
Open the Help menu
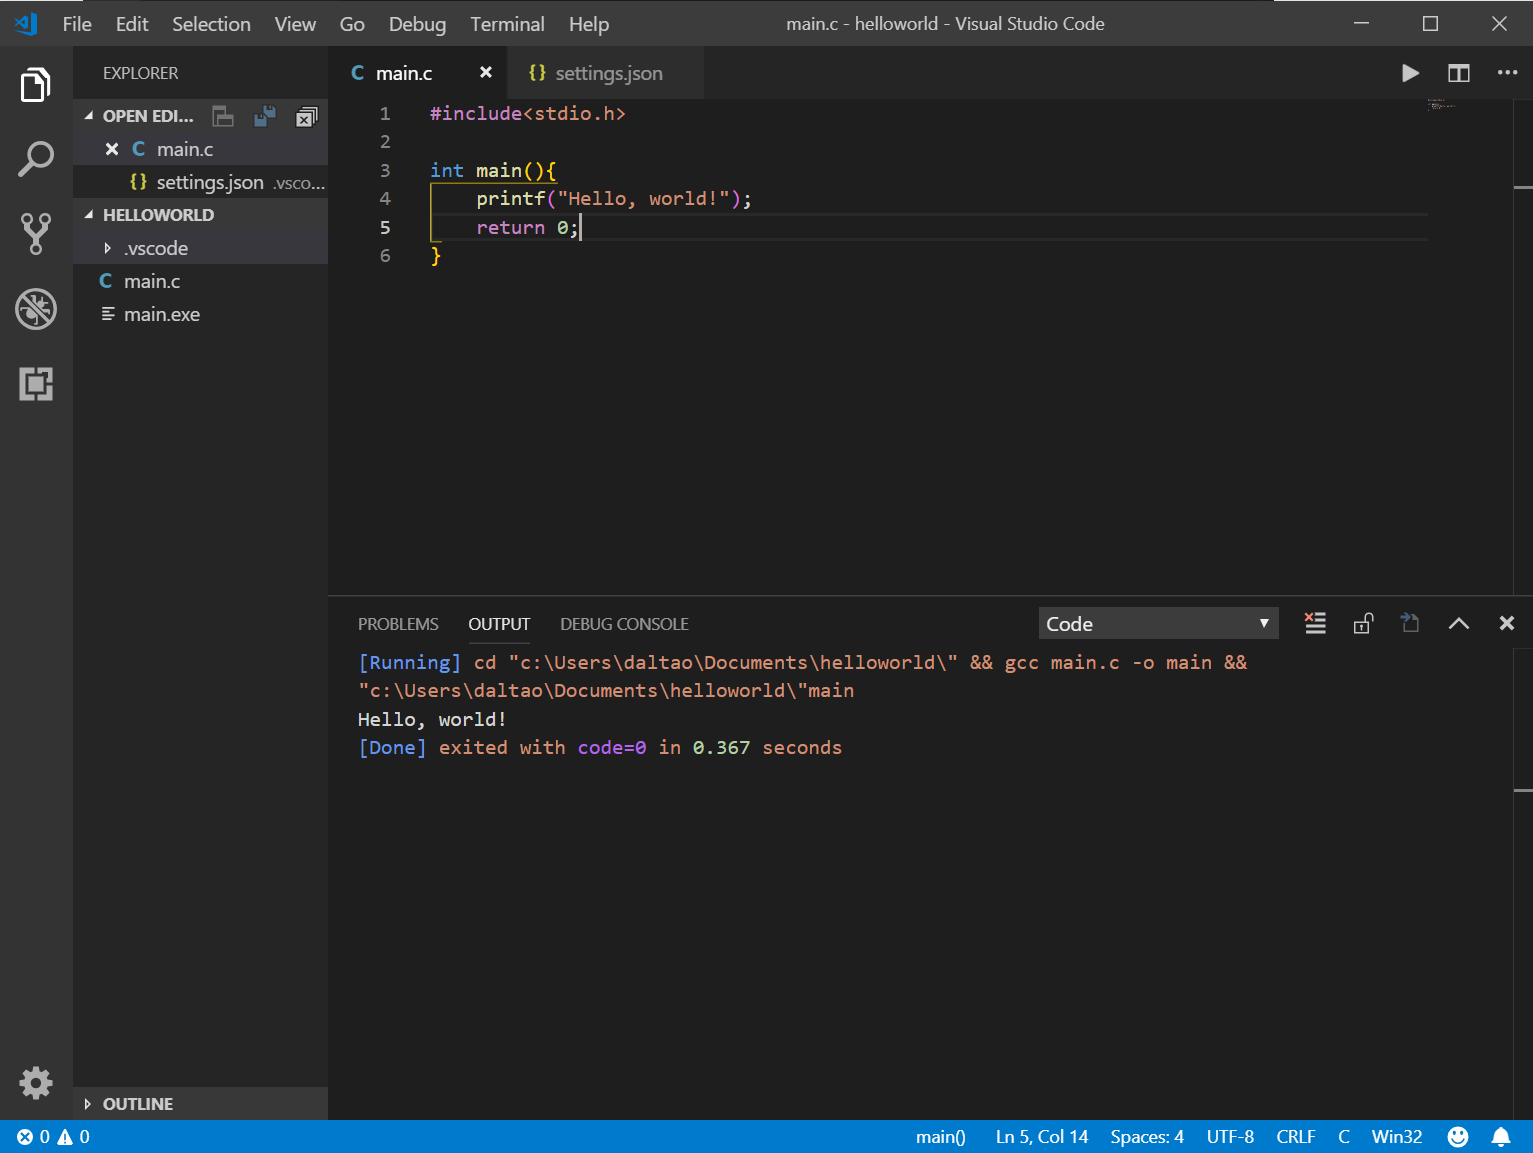pyautogui.click(x=589, y=24)
